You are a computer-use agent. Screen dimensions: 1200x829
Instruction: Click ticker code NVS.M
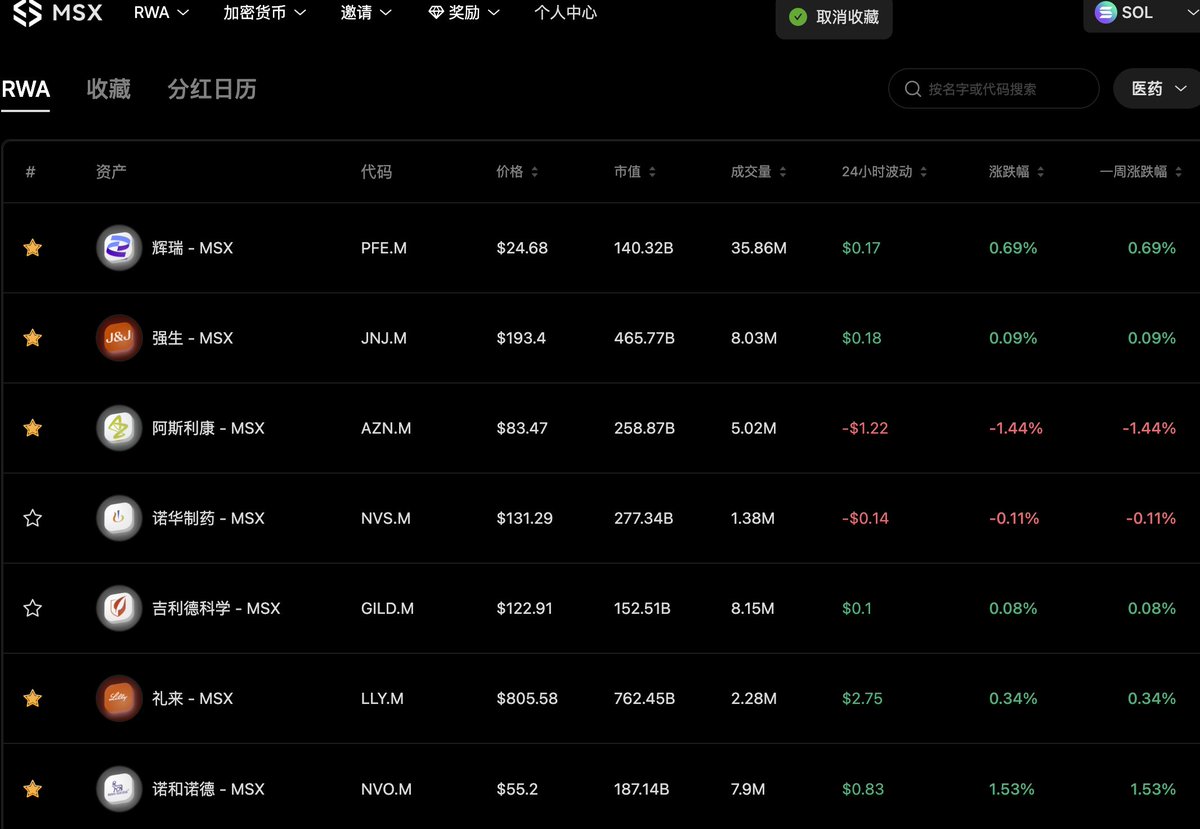386,518
